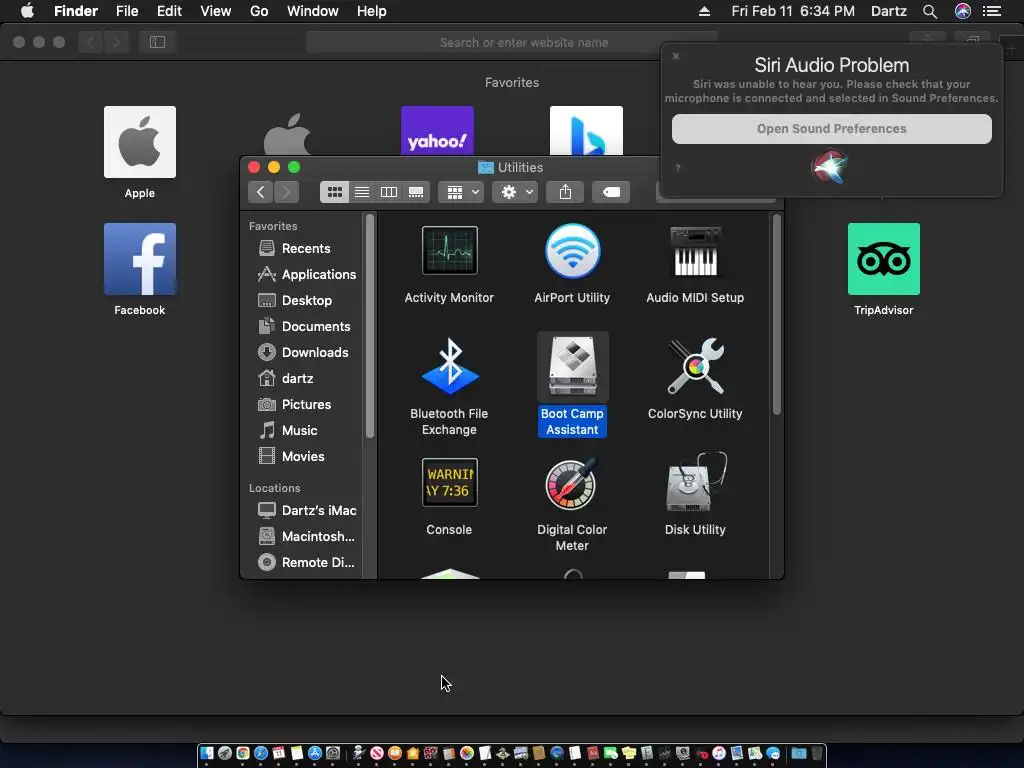The height and width of the screenshot is (768, 1024).
Task: Switch Finder to gallery view
Action: point(416,192)
